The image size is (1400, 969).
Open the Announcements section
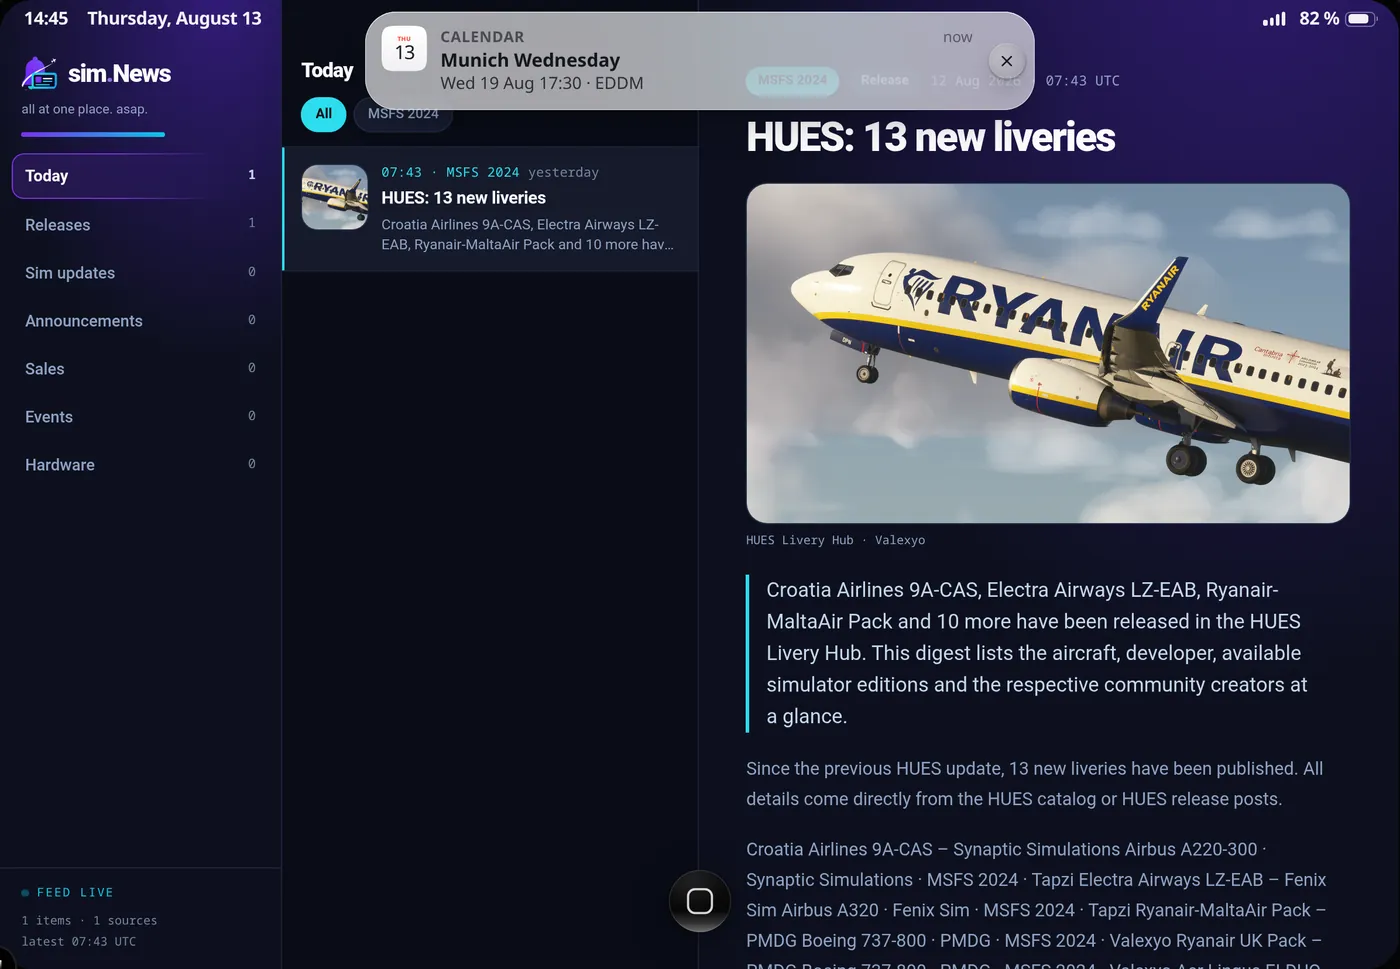(141, 321)
